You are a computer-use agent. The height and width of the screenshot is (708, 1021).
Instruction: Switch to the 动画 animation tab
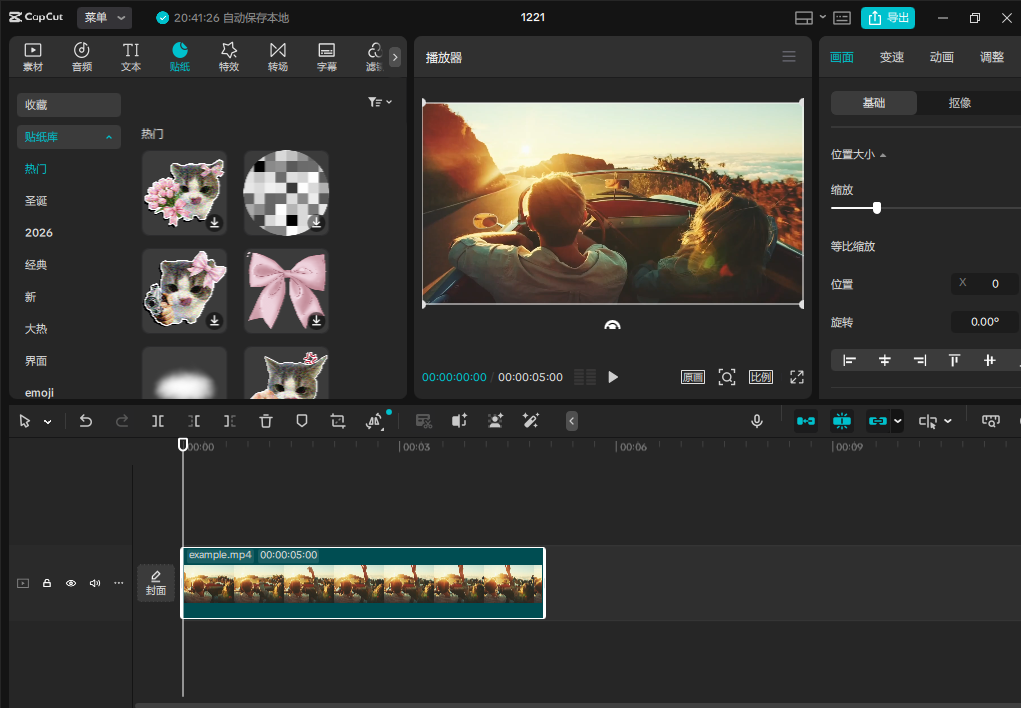click(x=942, y=57)
